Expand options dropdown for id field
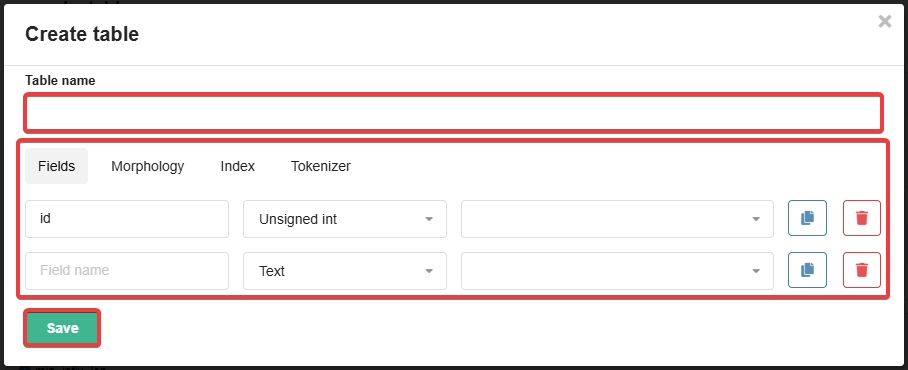Image resolution: width=908 pixels, height=370 pixels. click(617, 219)
